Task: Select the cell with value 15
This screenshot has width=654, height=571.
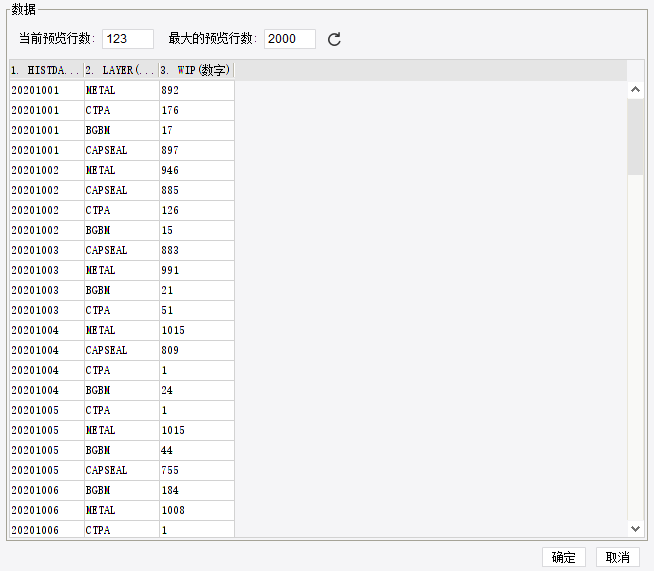Action: coord(197,230)
